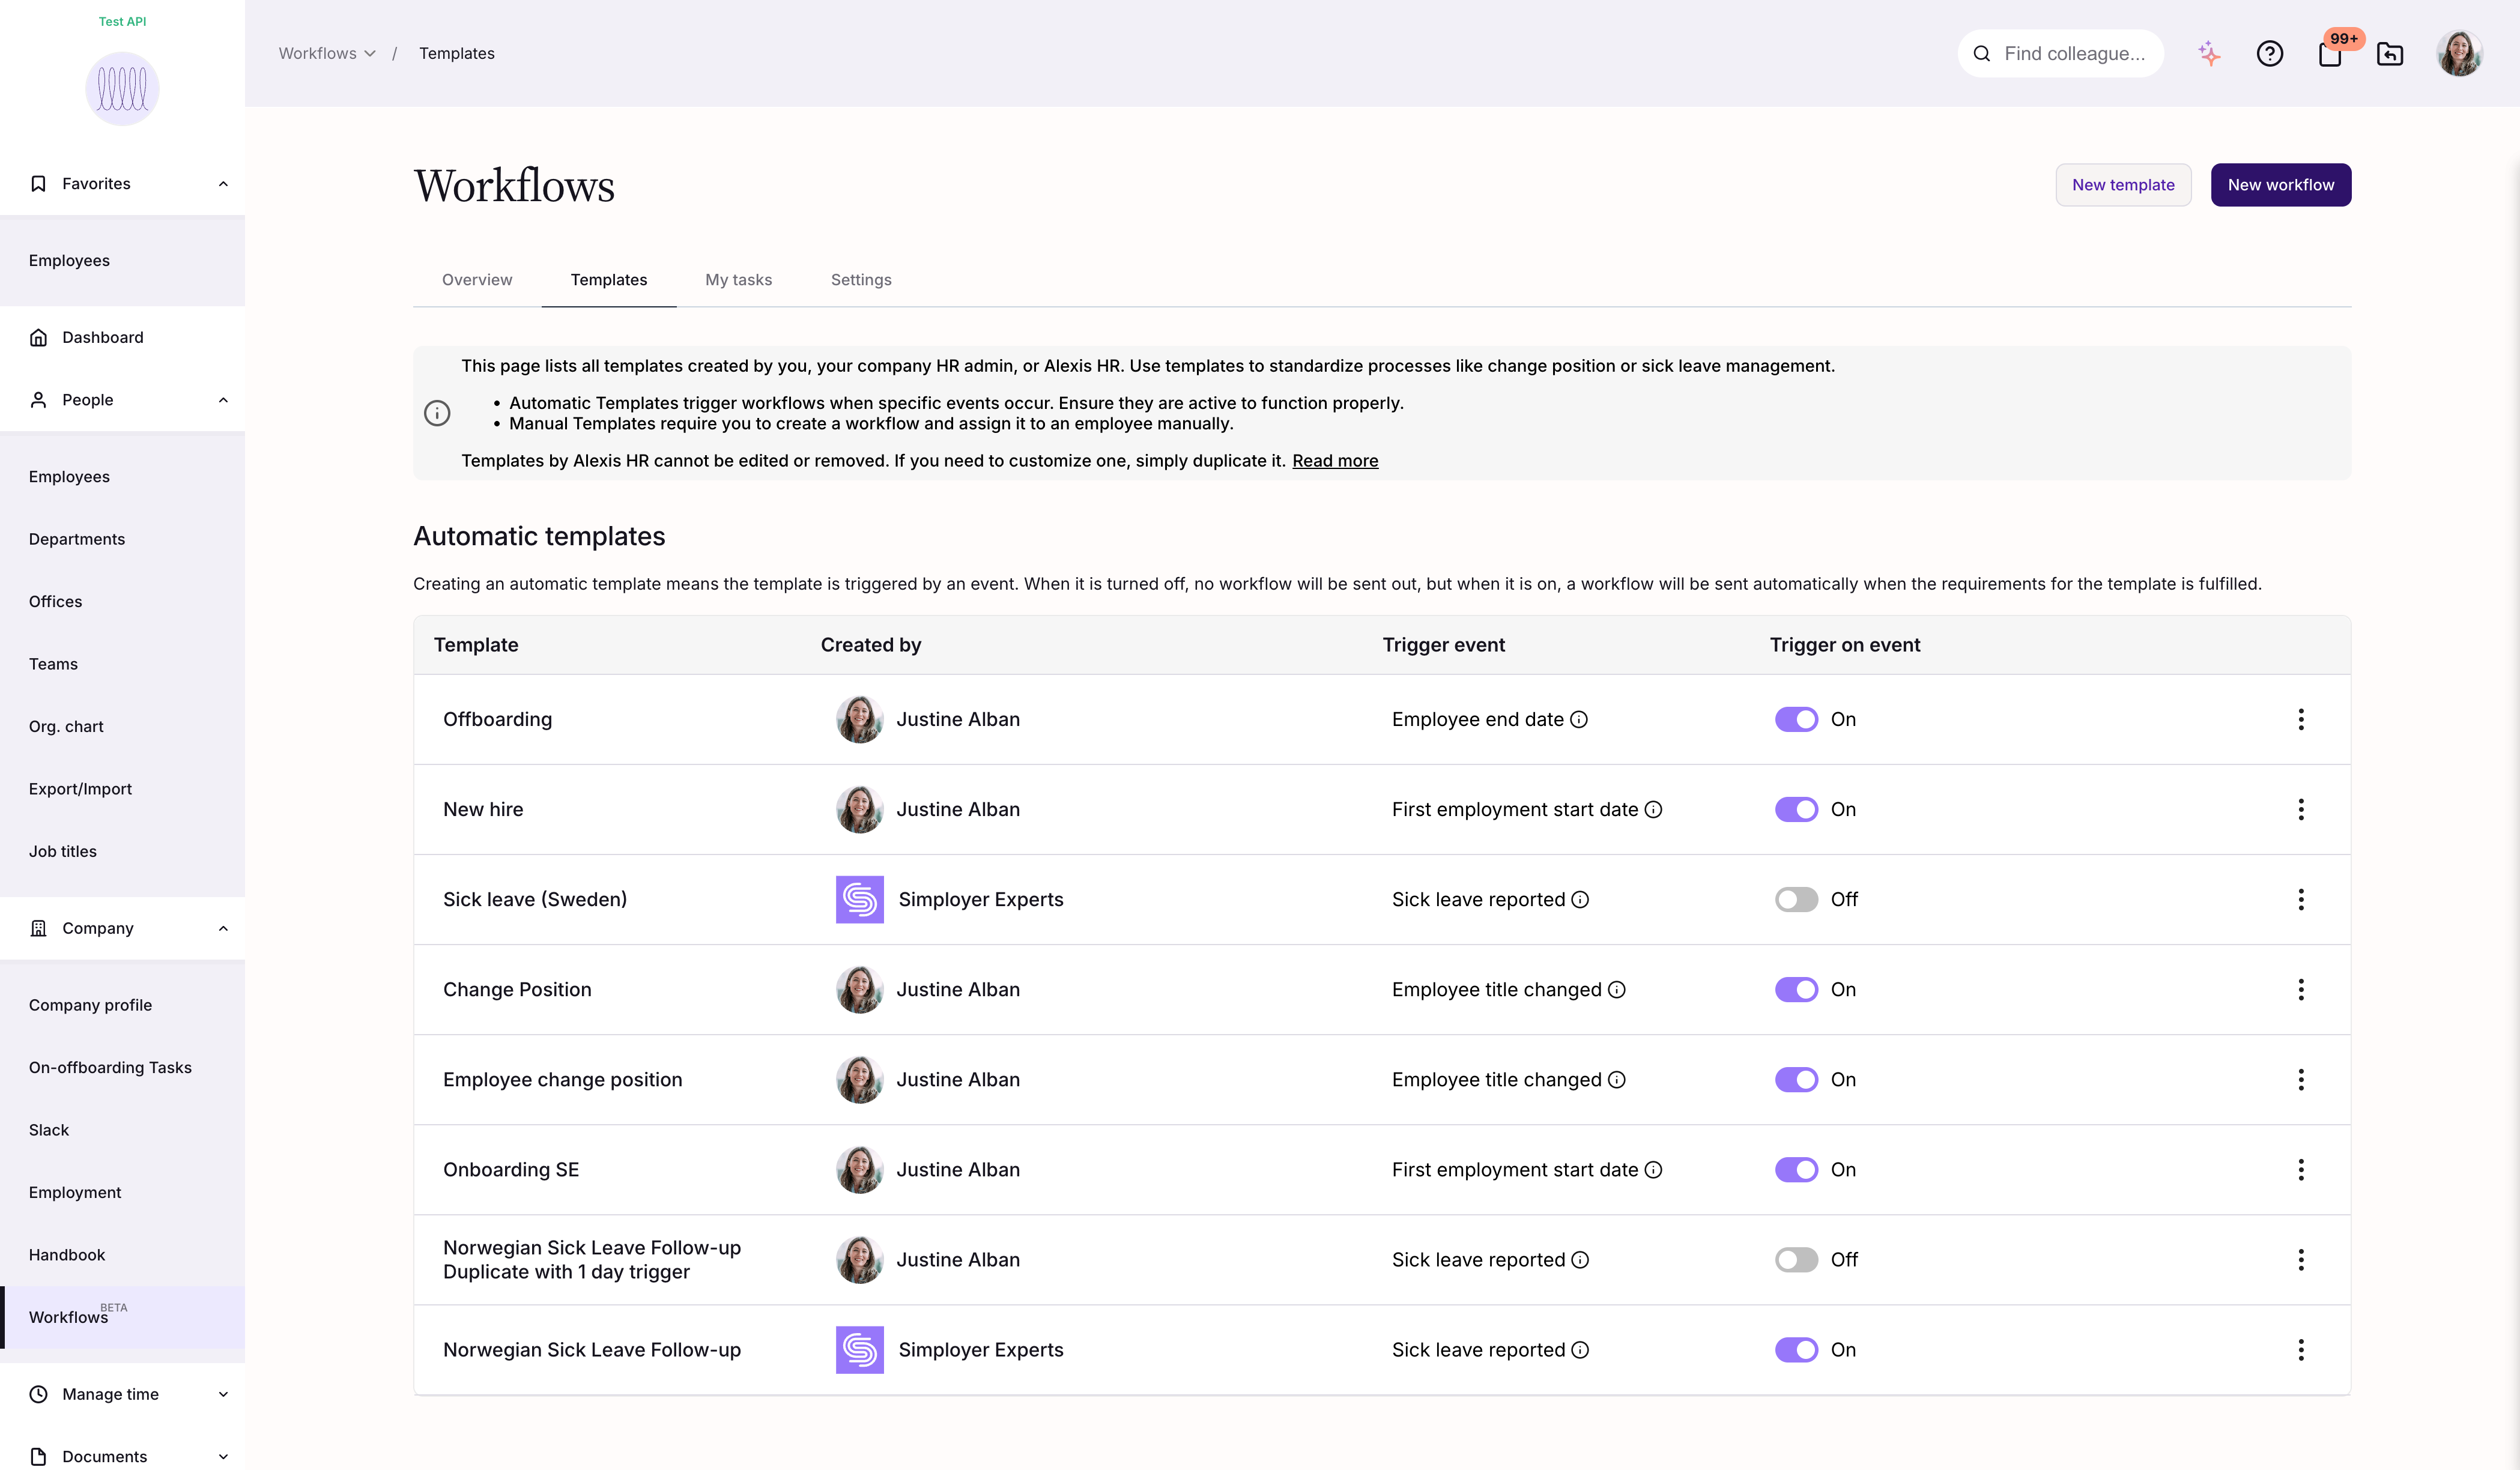
Task: Collapse the People section
Action: [x=223, y=400]
